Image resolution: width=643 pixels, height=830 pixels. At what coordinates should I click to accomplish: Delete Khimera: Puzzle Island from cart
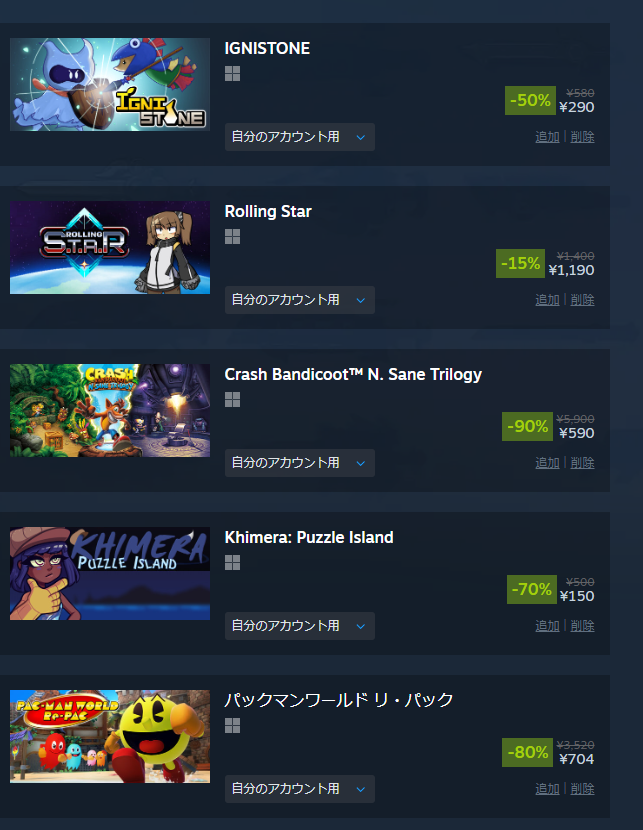[x=582, y=626]
